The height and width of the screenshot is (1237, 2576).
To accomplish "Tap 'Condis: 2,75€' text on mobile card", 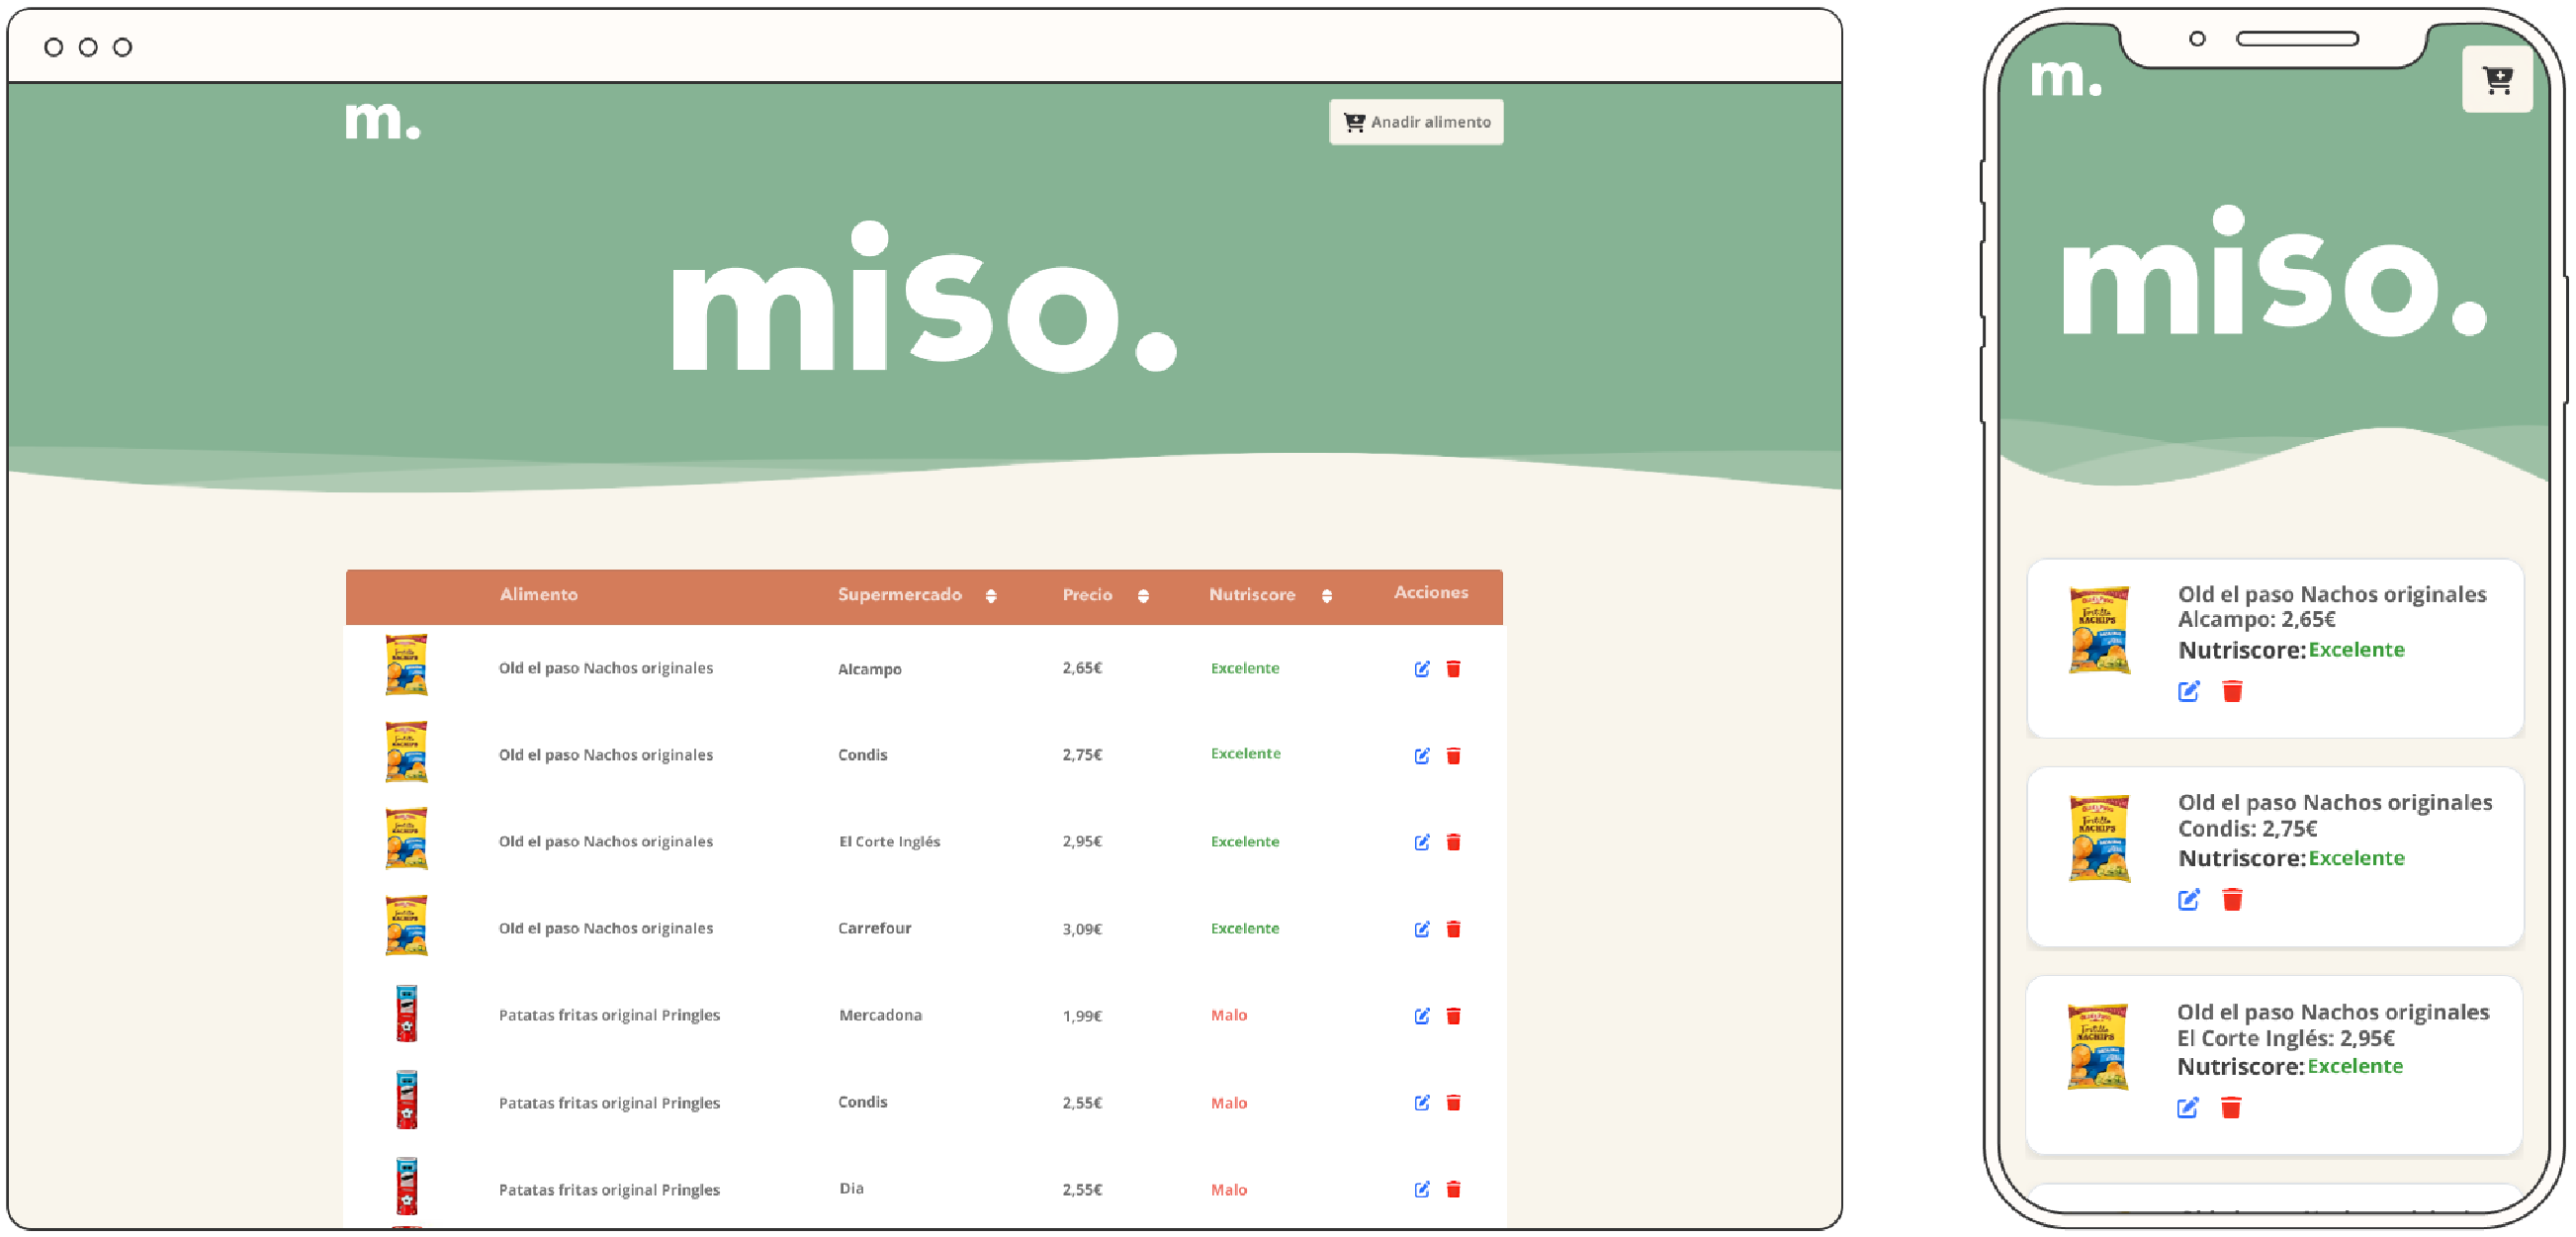I will pos(2247,829).
